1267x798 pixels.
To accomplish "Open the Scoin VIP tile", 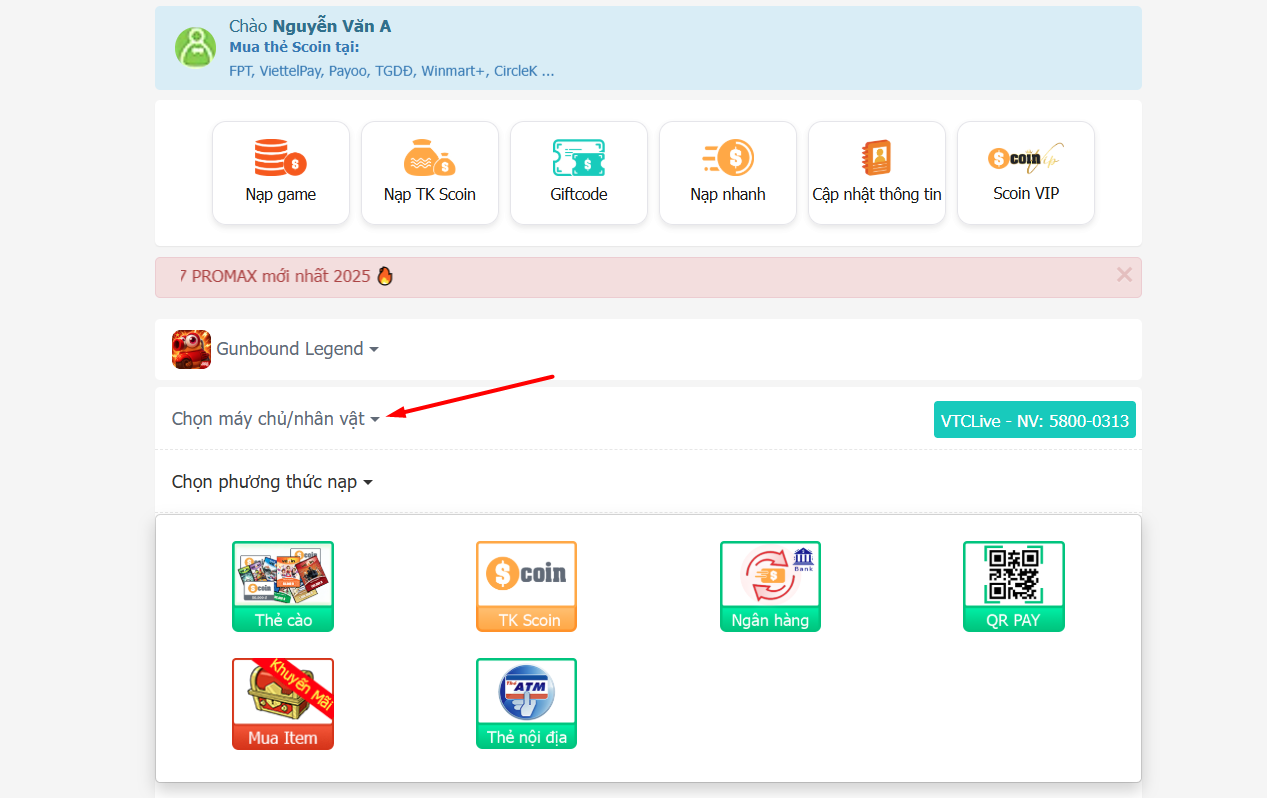I will click(1026, 173).
